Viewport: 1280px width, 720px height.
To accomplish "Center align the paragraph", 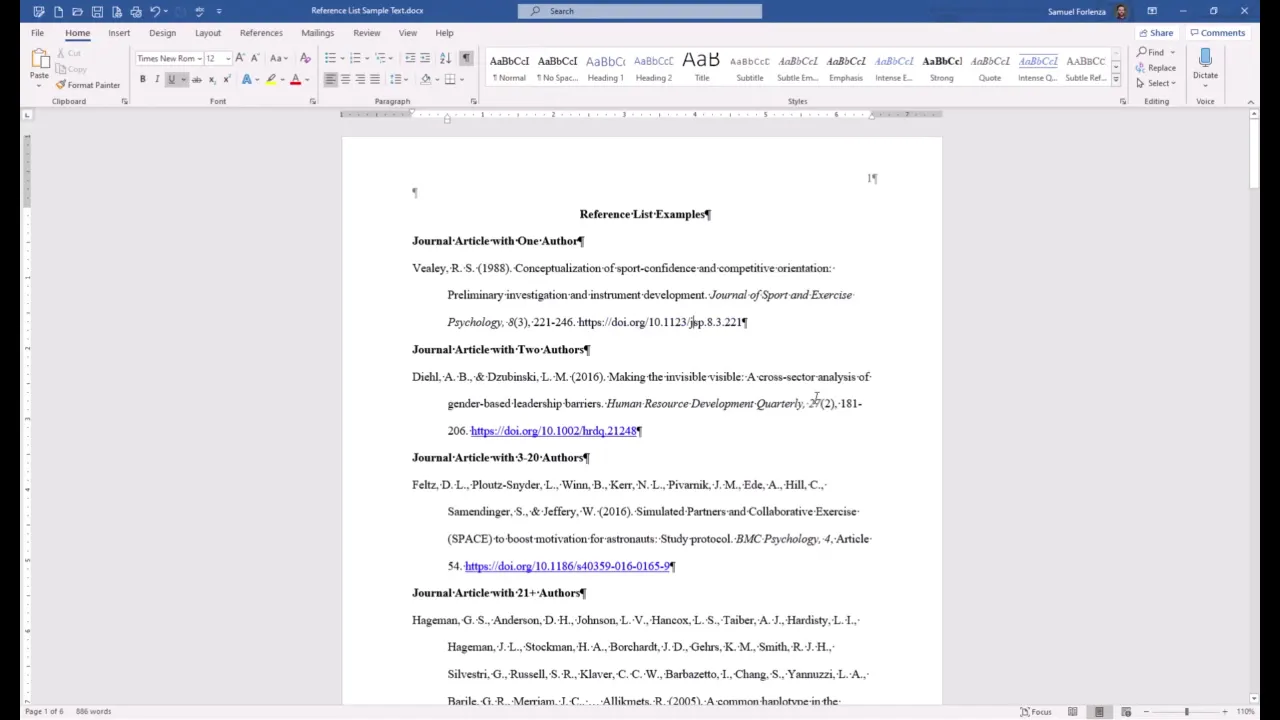I will pos(345,79).
